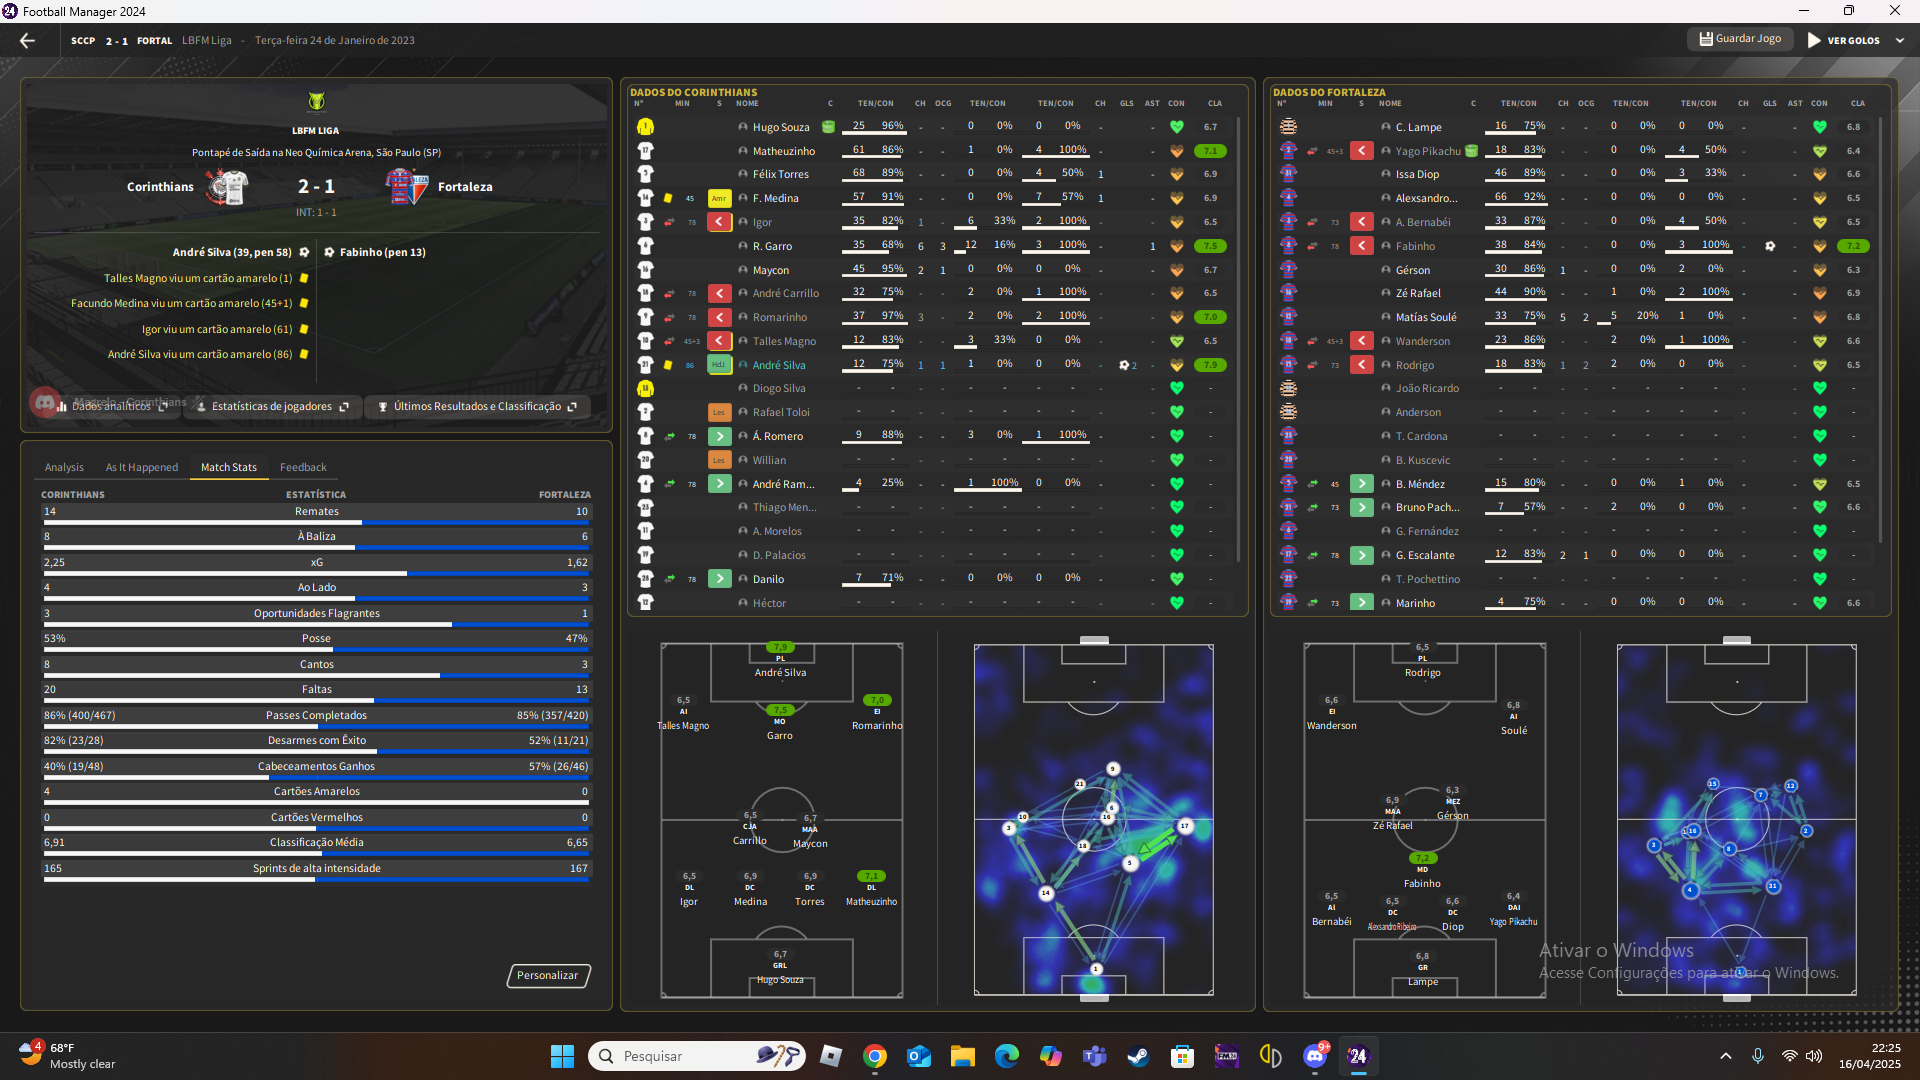The width and height of the screenshot is (1920, 1080).
Task: Open Steam from the taskbar
Action: point(1138,1056)
